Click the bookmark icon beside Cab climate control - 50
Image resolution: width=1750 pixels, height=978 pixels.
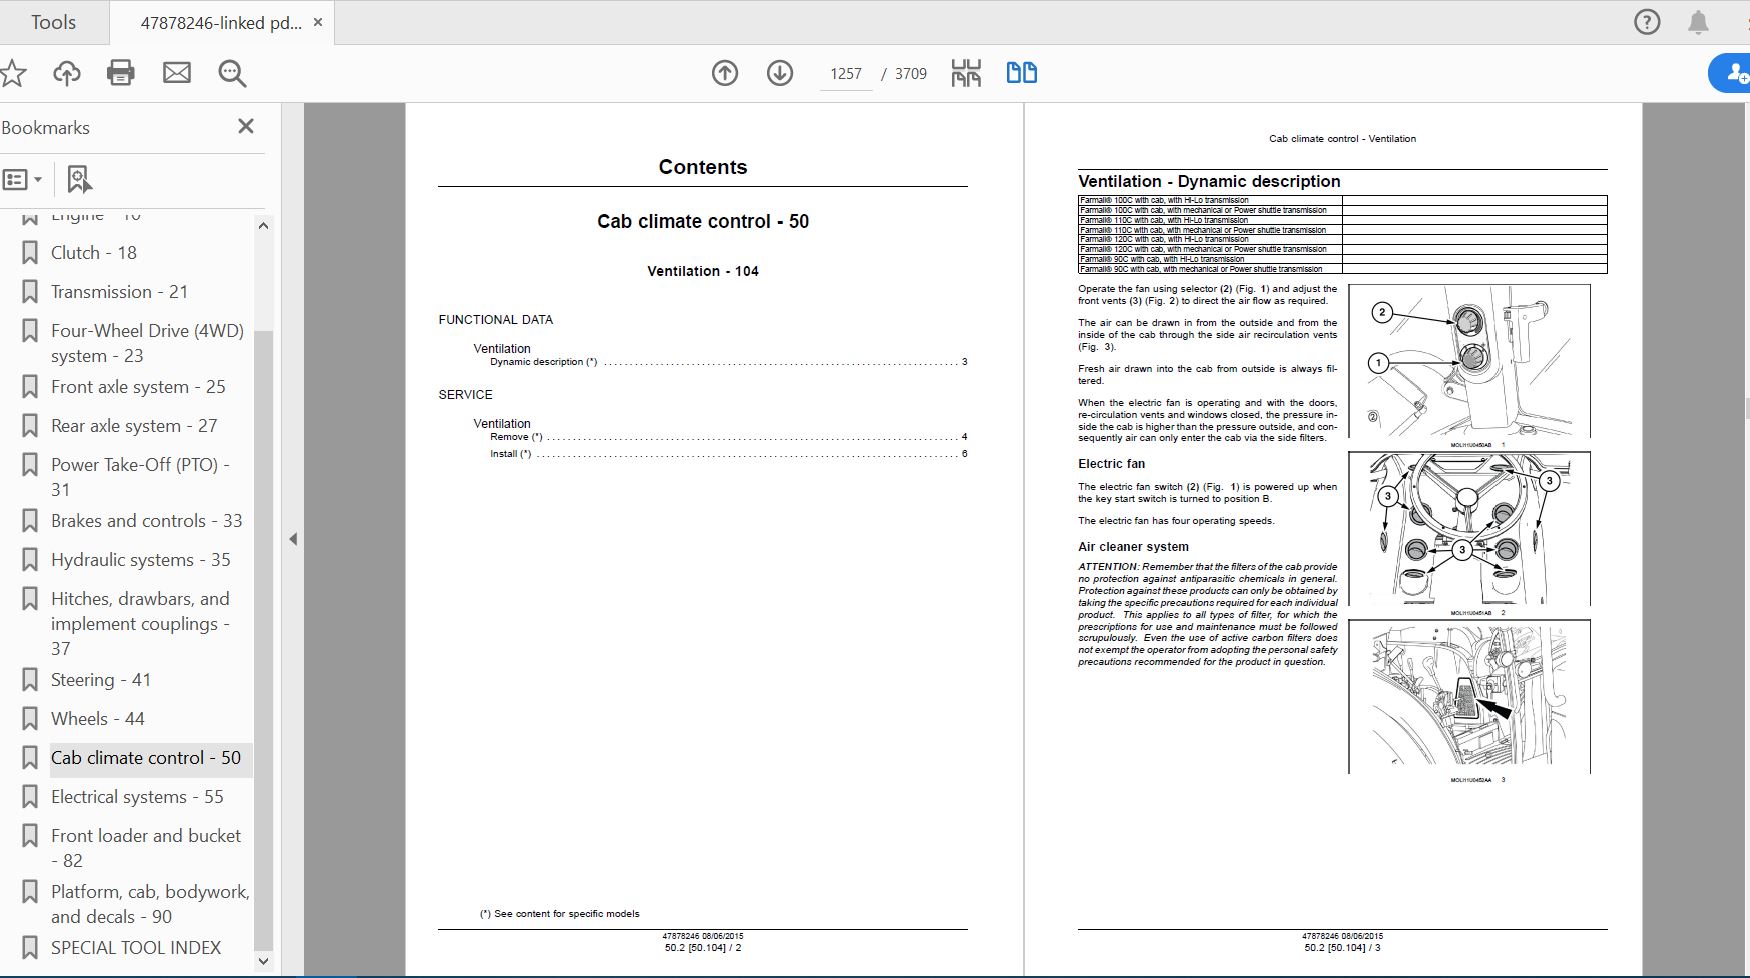pyautogui.click(x=30, y=758)
